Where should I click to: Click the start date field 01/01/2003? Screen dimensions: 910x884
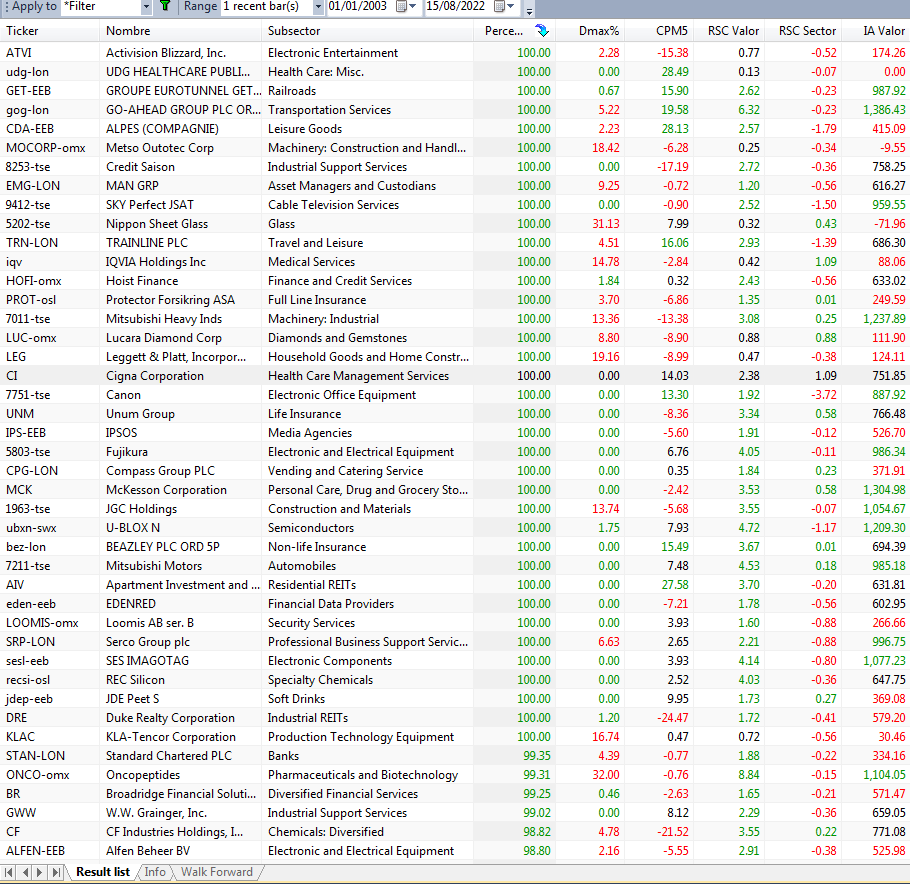coord(358,6)
